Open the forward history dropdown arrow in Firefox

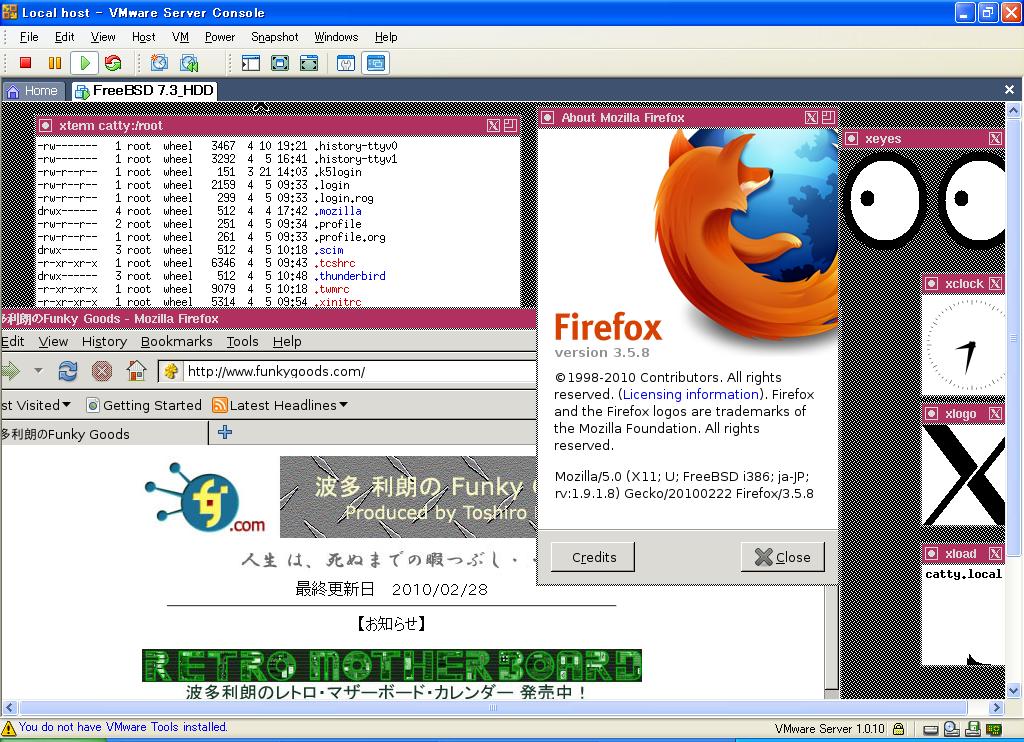tap(39, 371)
